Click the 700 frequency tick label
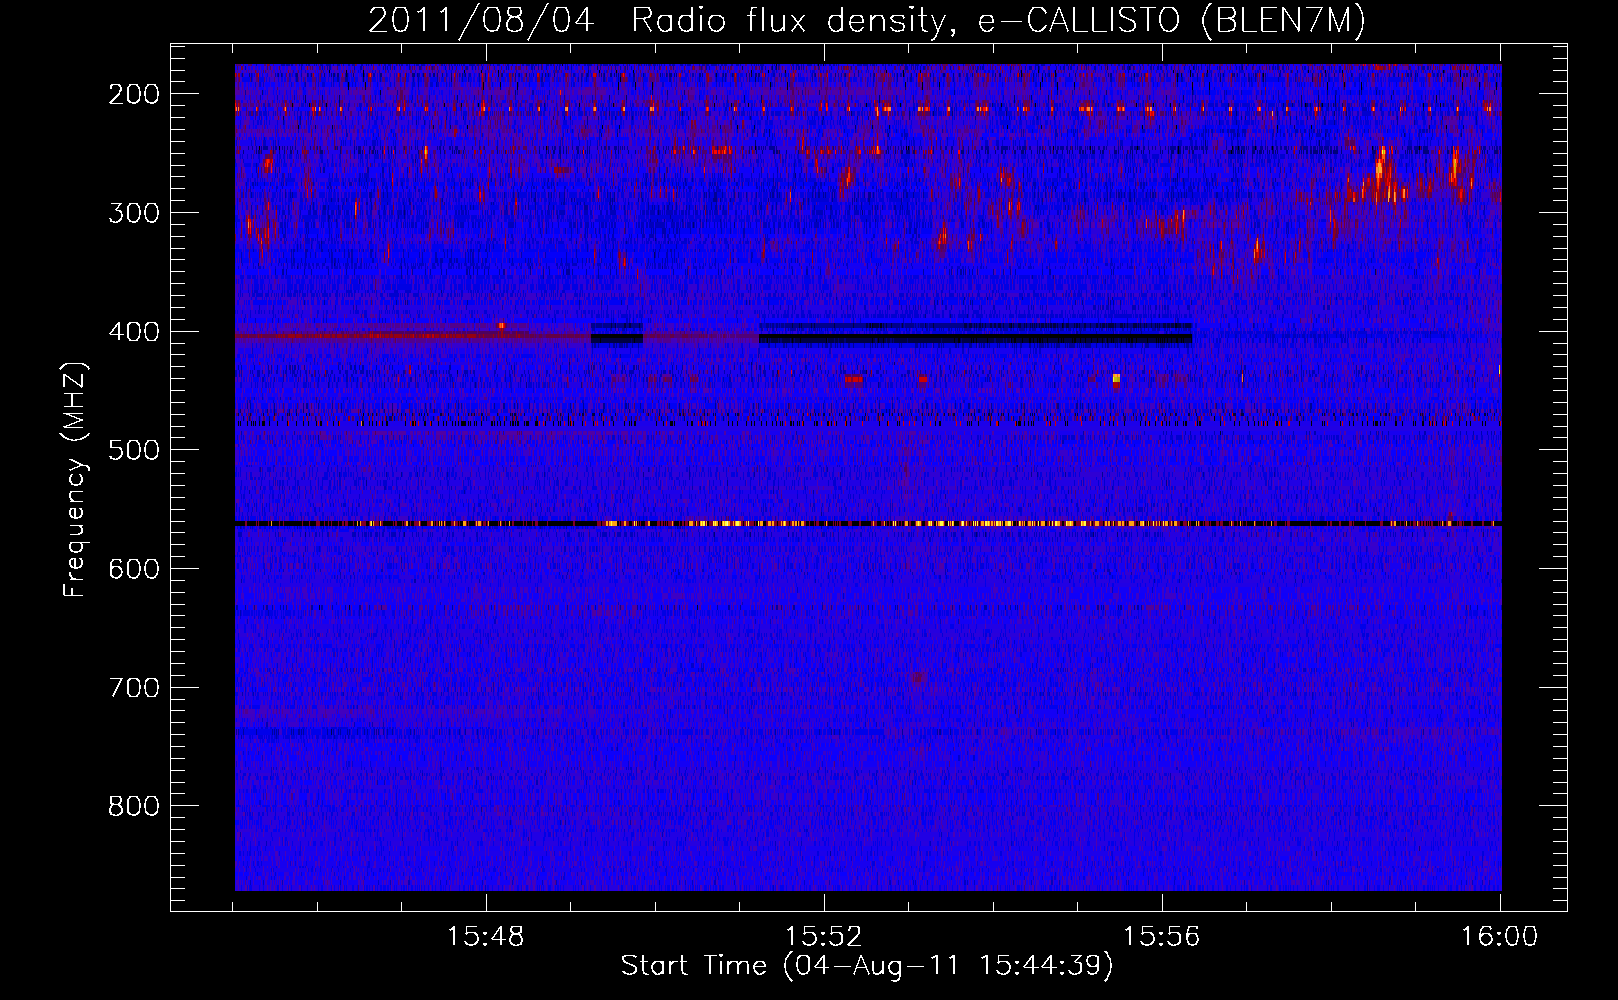The height and width of the screenshot is (1000, 1618). pos(133,687)
